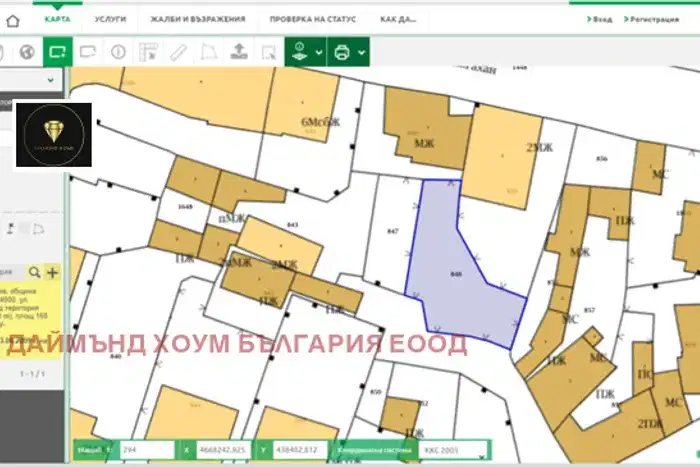The image size is (700, 467).
Task: Click the yellow search result entry
Action: [30, 319]
